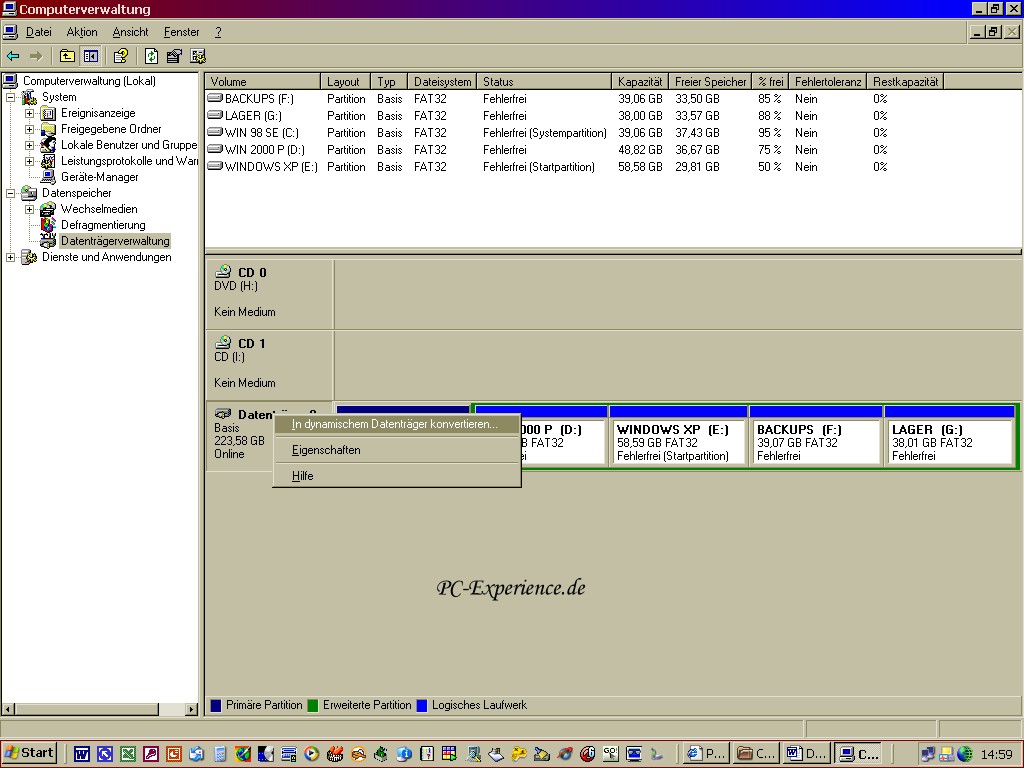Click the disk icon of BACKUPS (F:) row

(x=215, y=99)
